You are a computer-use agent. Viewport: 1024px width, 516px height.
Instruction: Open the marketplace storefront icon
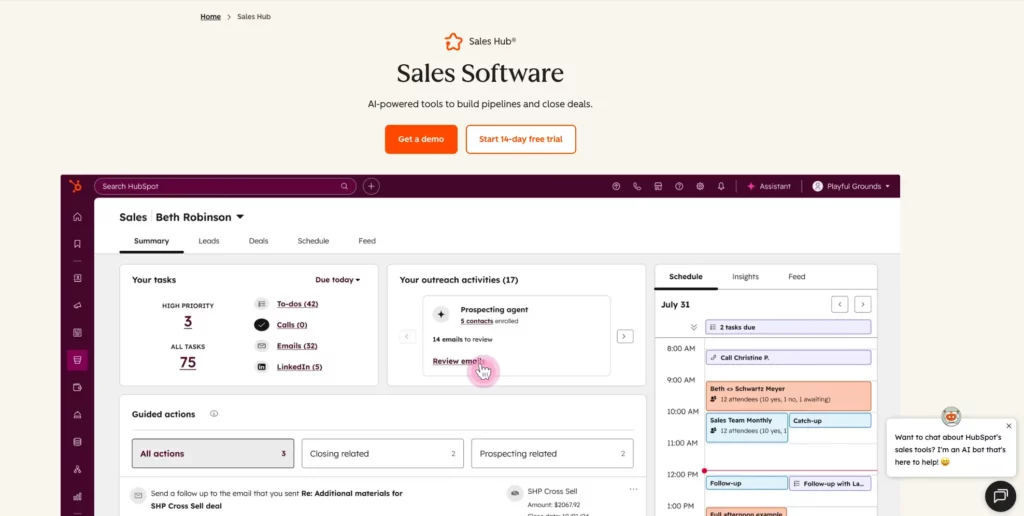658,186
